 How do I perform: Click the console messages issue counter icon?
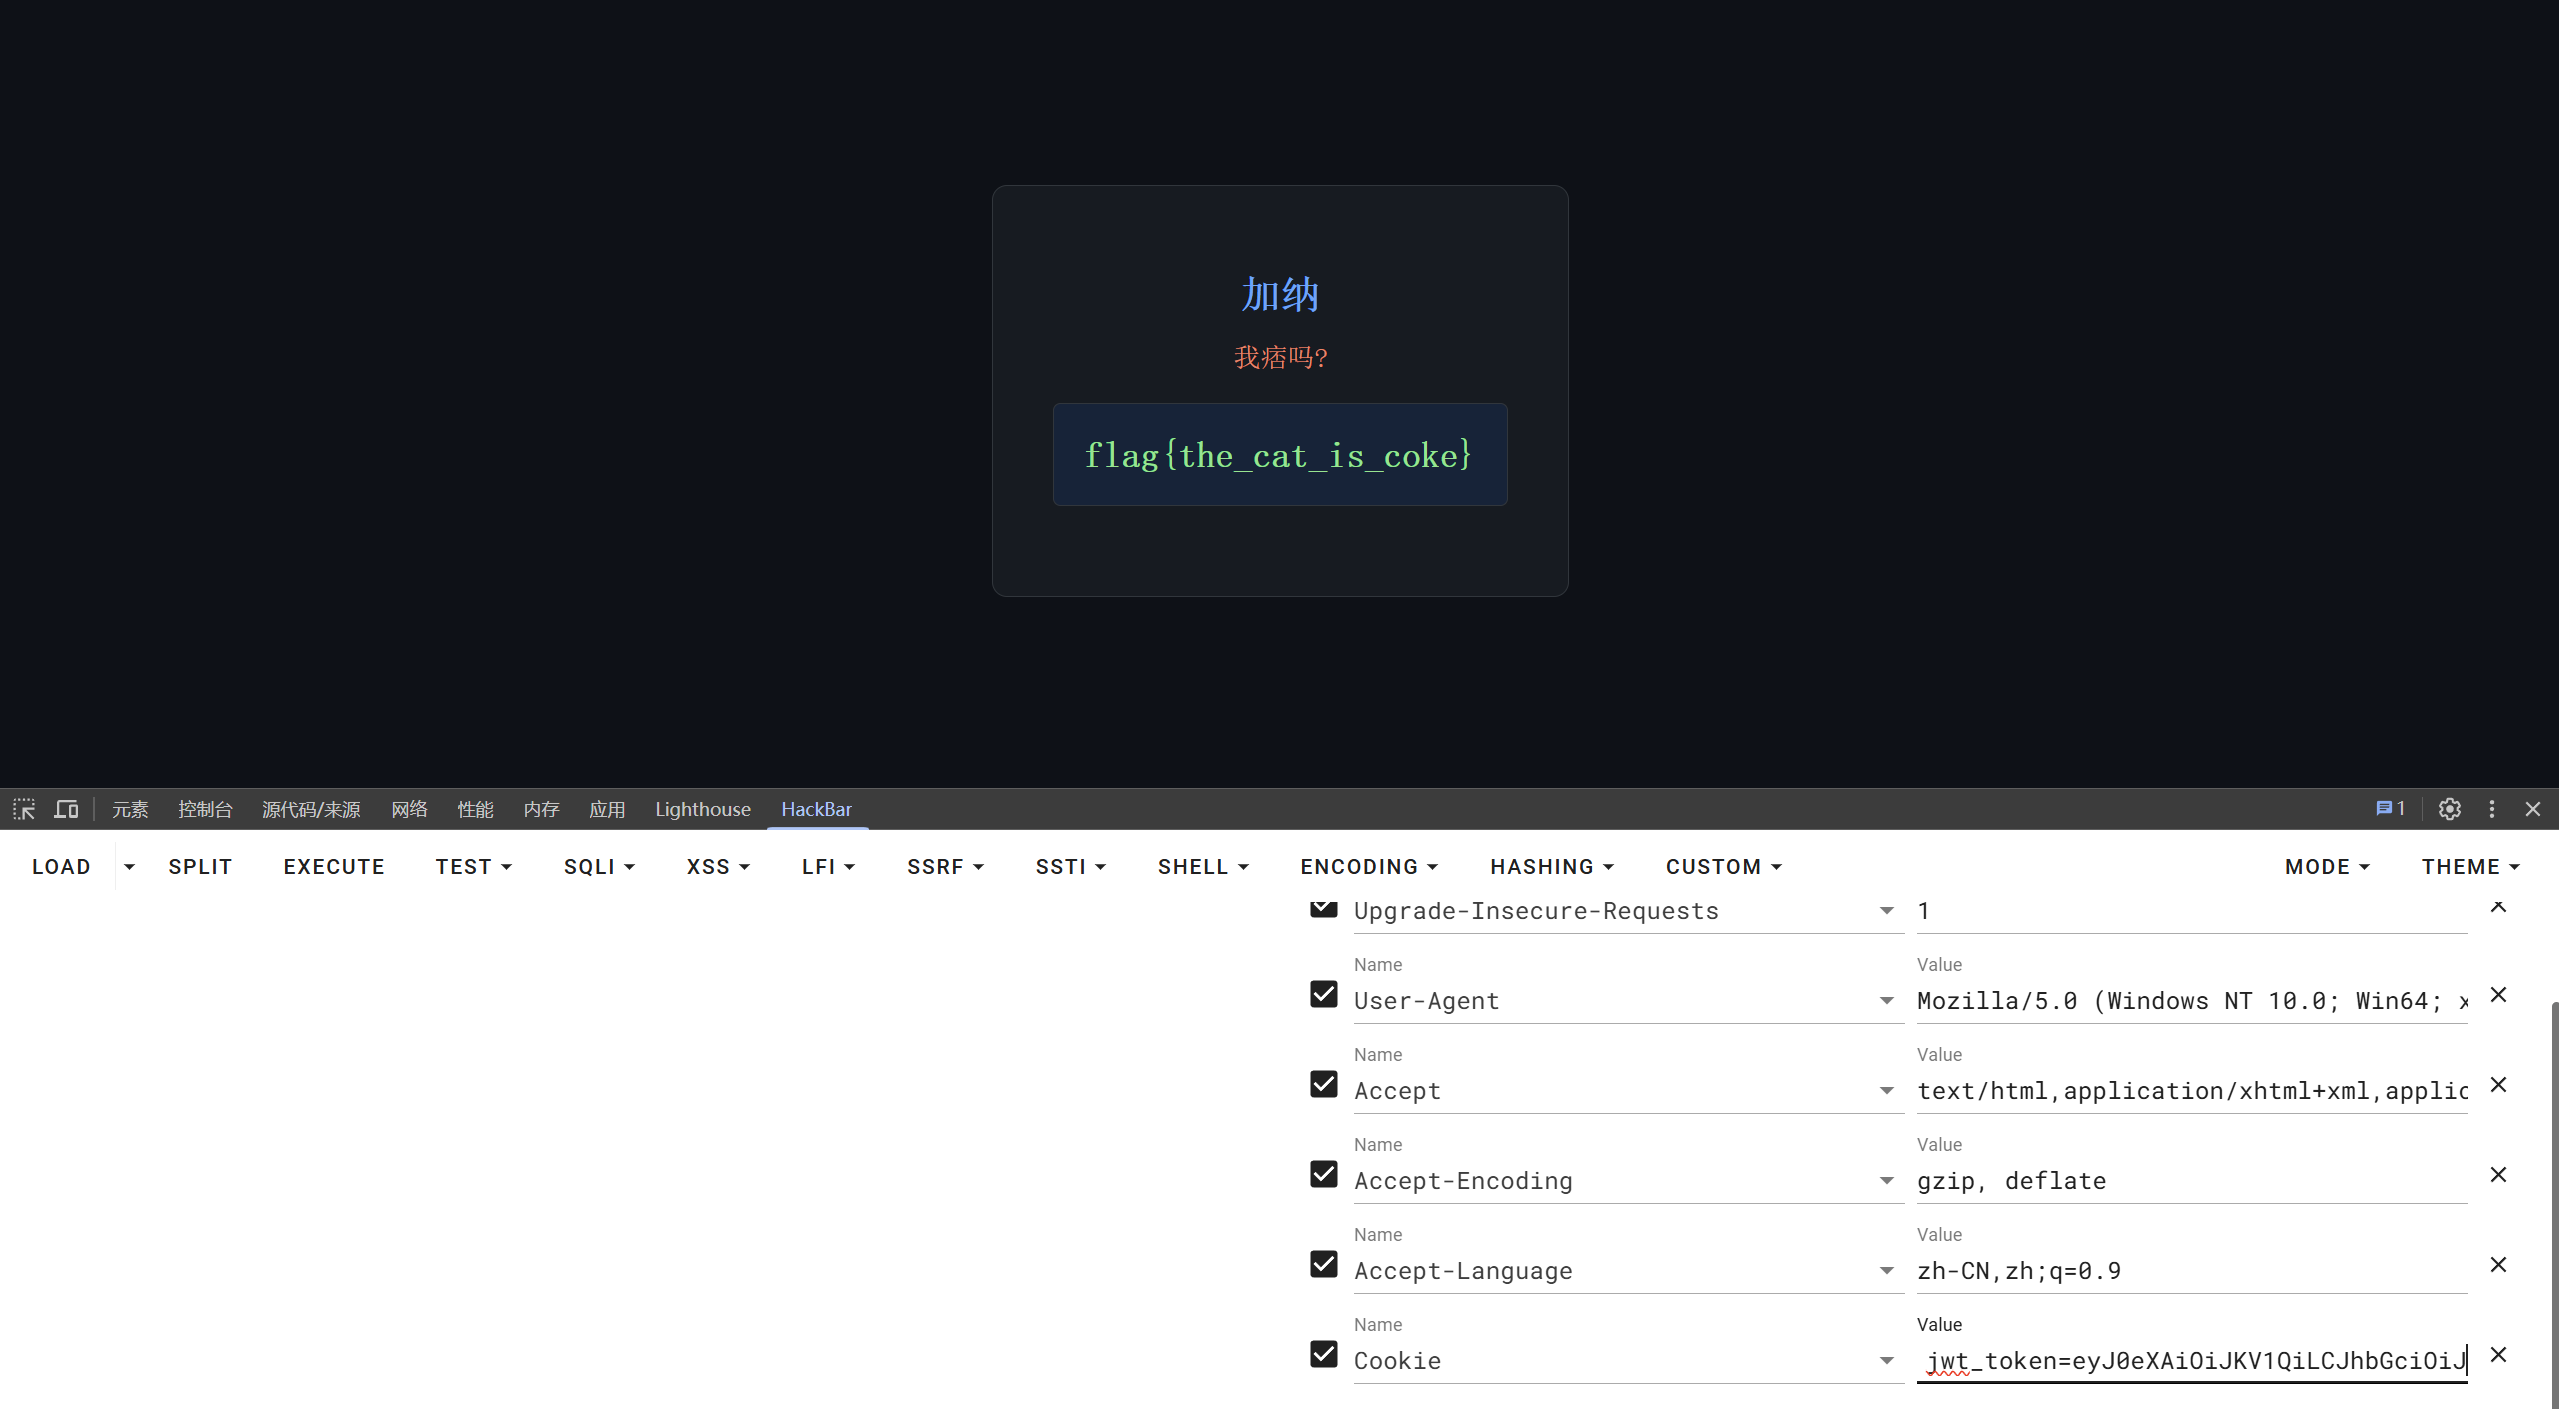point(2390,809)
